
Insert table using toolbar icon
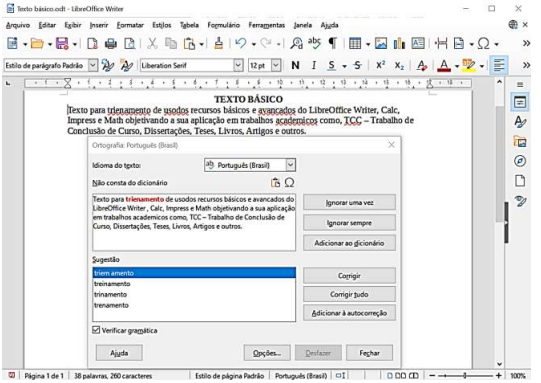tap(355, 43)
